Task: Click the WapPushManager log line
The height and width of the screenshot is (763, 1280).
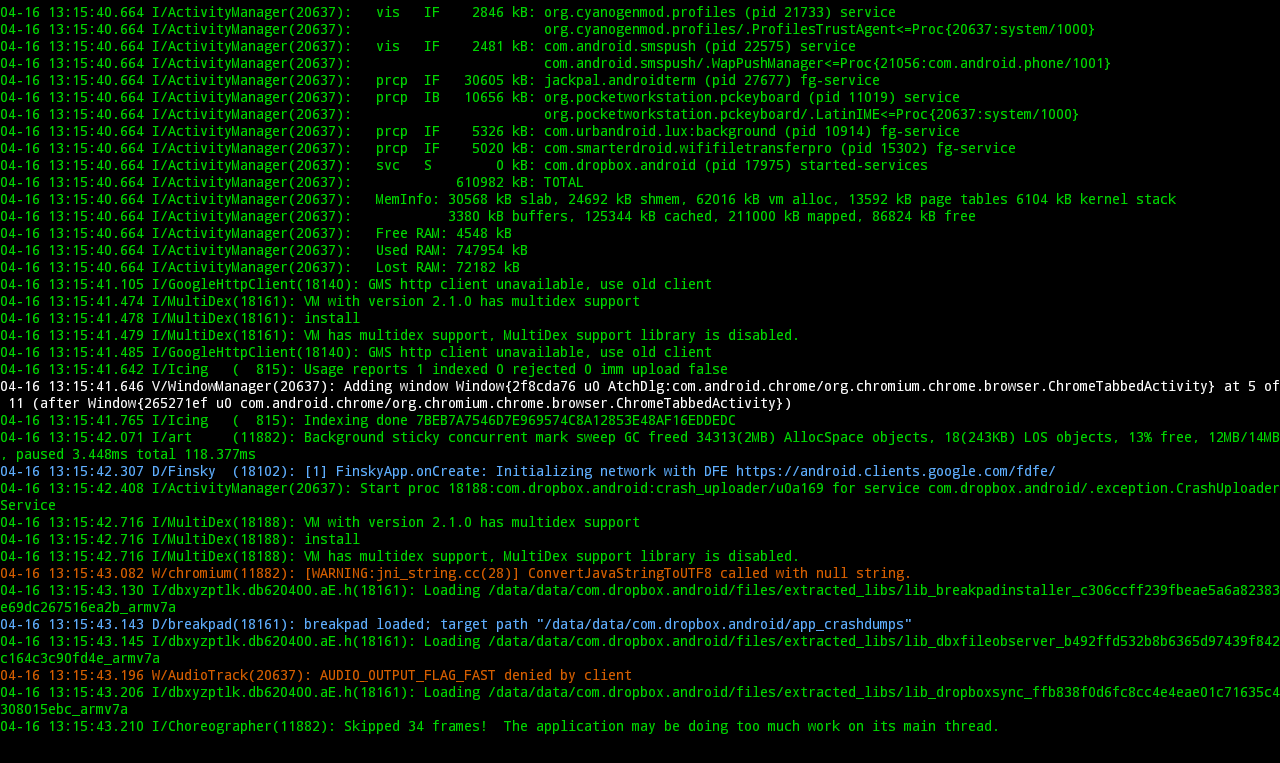Action: point(556,64)
